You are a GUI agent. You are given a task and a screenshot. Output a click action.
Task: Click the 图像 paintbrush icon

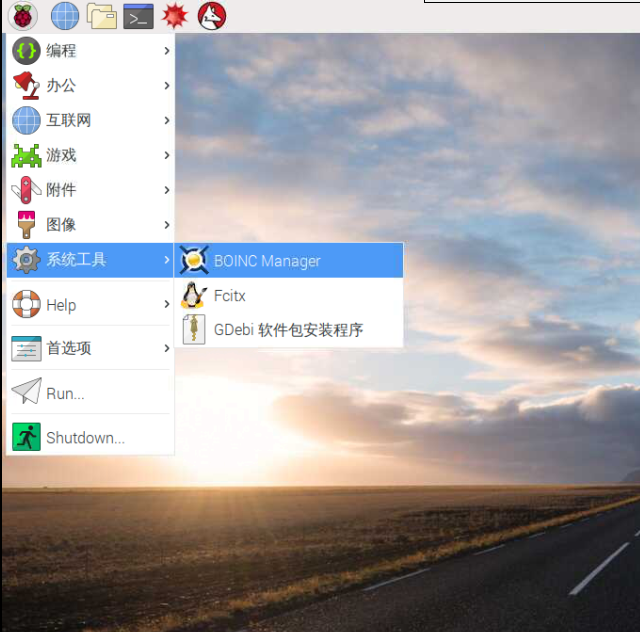[26, 225]
